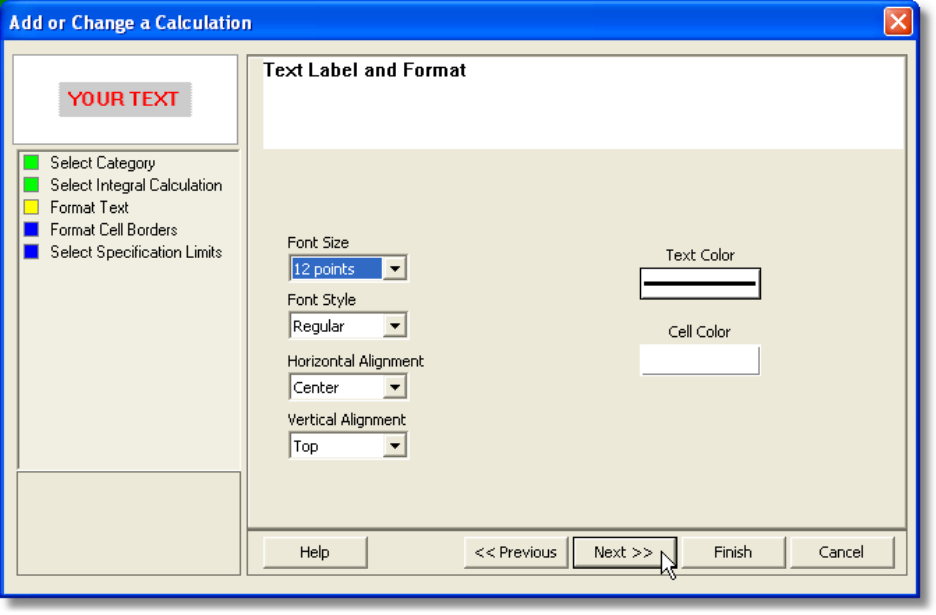Click the Font Style label
This screenshot has width=936, height=615.
322,300
